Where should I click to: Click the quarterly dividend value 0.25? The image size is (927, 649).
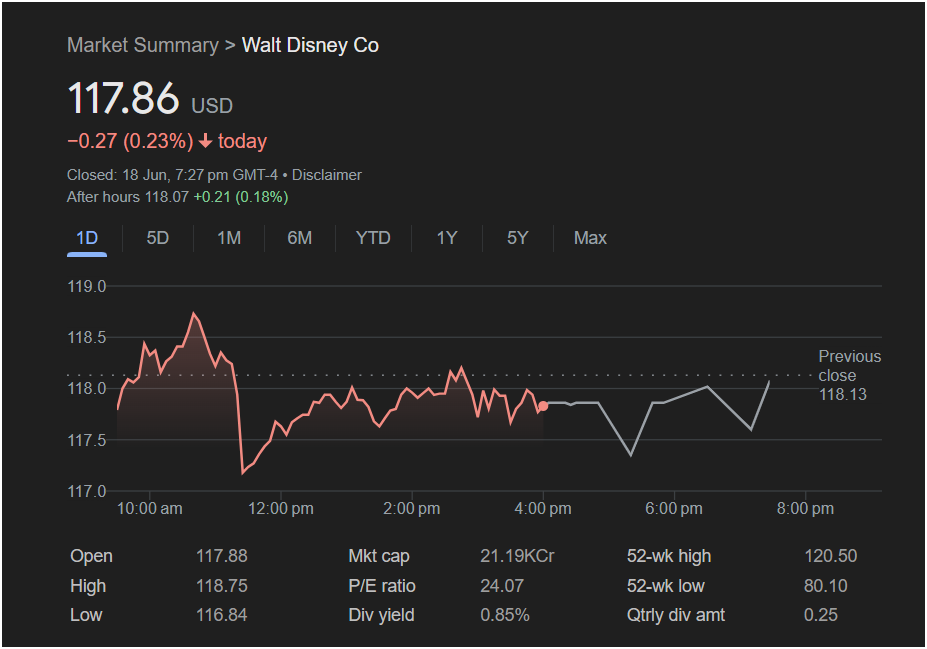[x=821, y=615]
